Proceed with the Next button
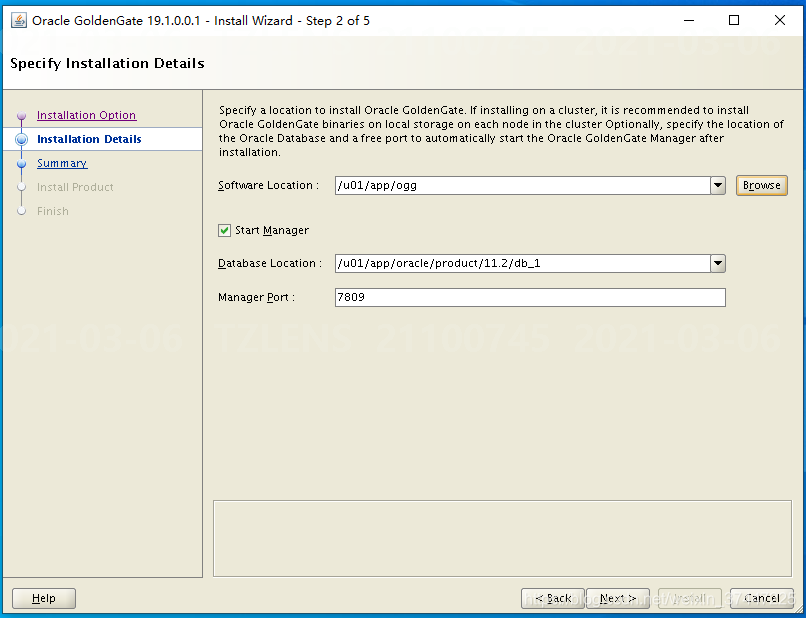 point(618,598)
